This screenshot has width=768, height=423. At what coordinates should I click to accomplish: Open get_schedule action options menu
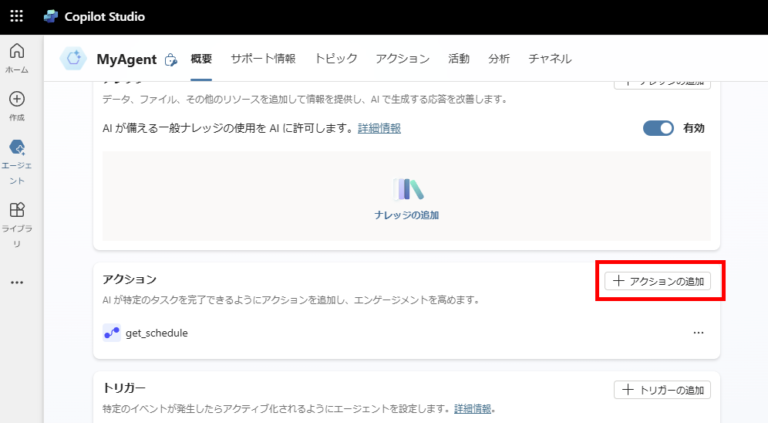click(x=698, y=333)
